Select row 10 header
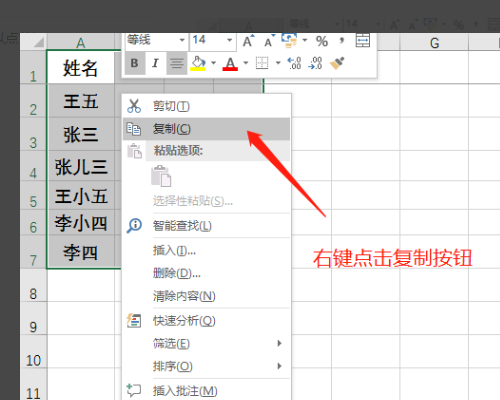Image resolution: width=500 pixels, height=400 pixels. coord(33,351)
